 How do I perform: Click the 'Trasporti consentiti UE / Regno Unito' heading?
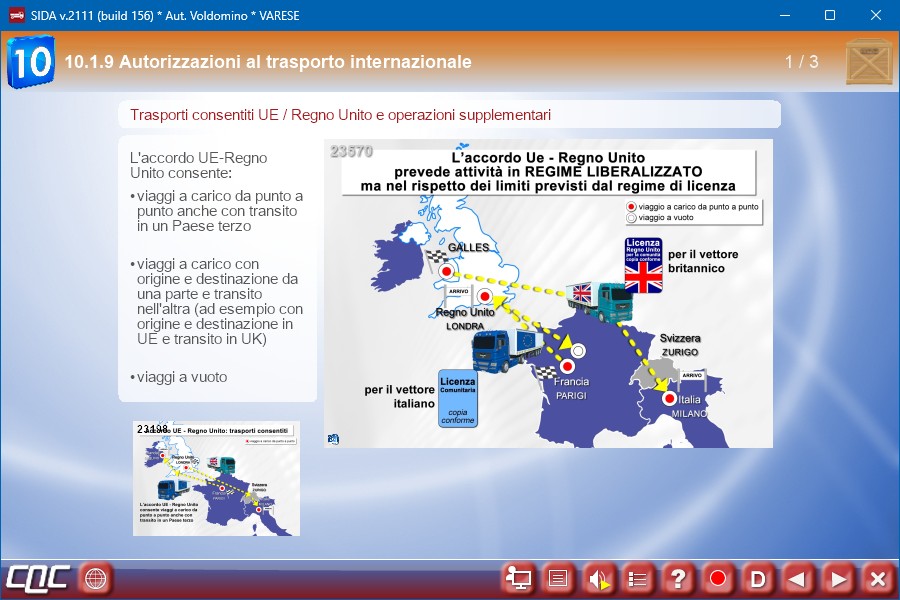point(340,115)
